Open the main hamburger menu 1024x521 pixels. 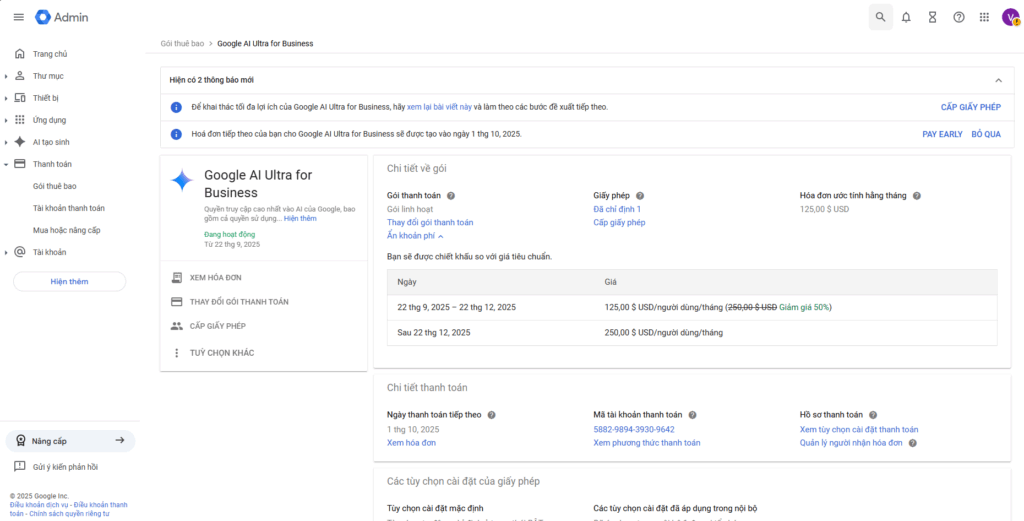pyautogui.click(x=18, y=17)
